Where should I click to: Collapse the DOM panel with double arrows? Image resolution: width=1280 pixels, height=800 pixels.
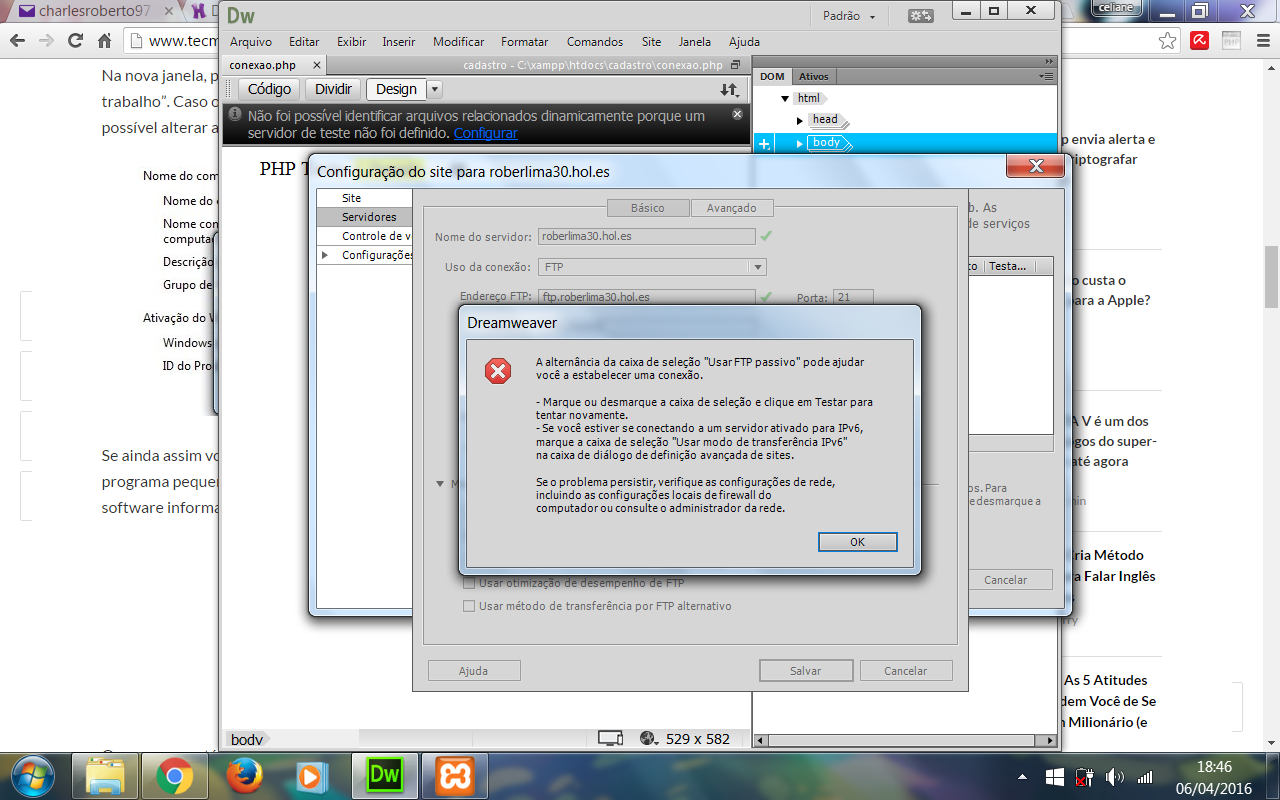[1049, 62]
